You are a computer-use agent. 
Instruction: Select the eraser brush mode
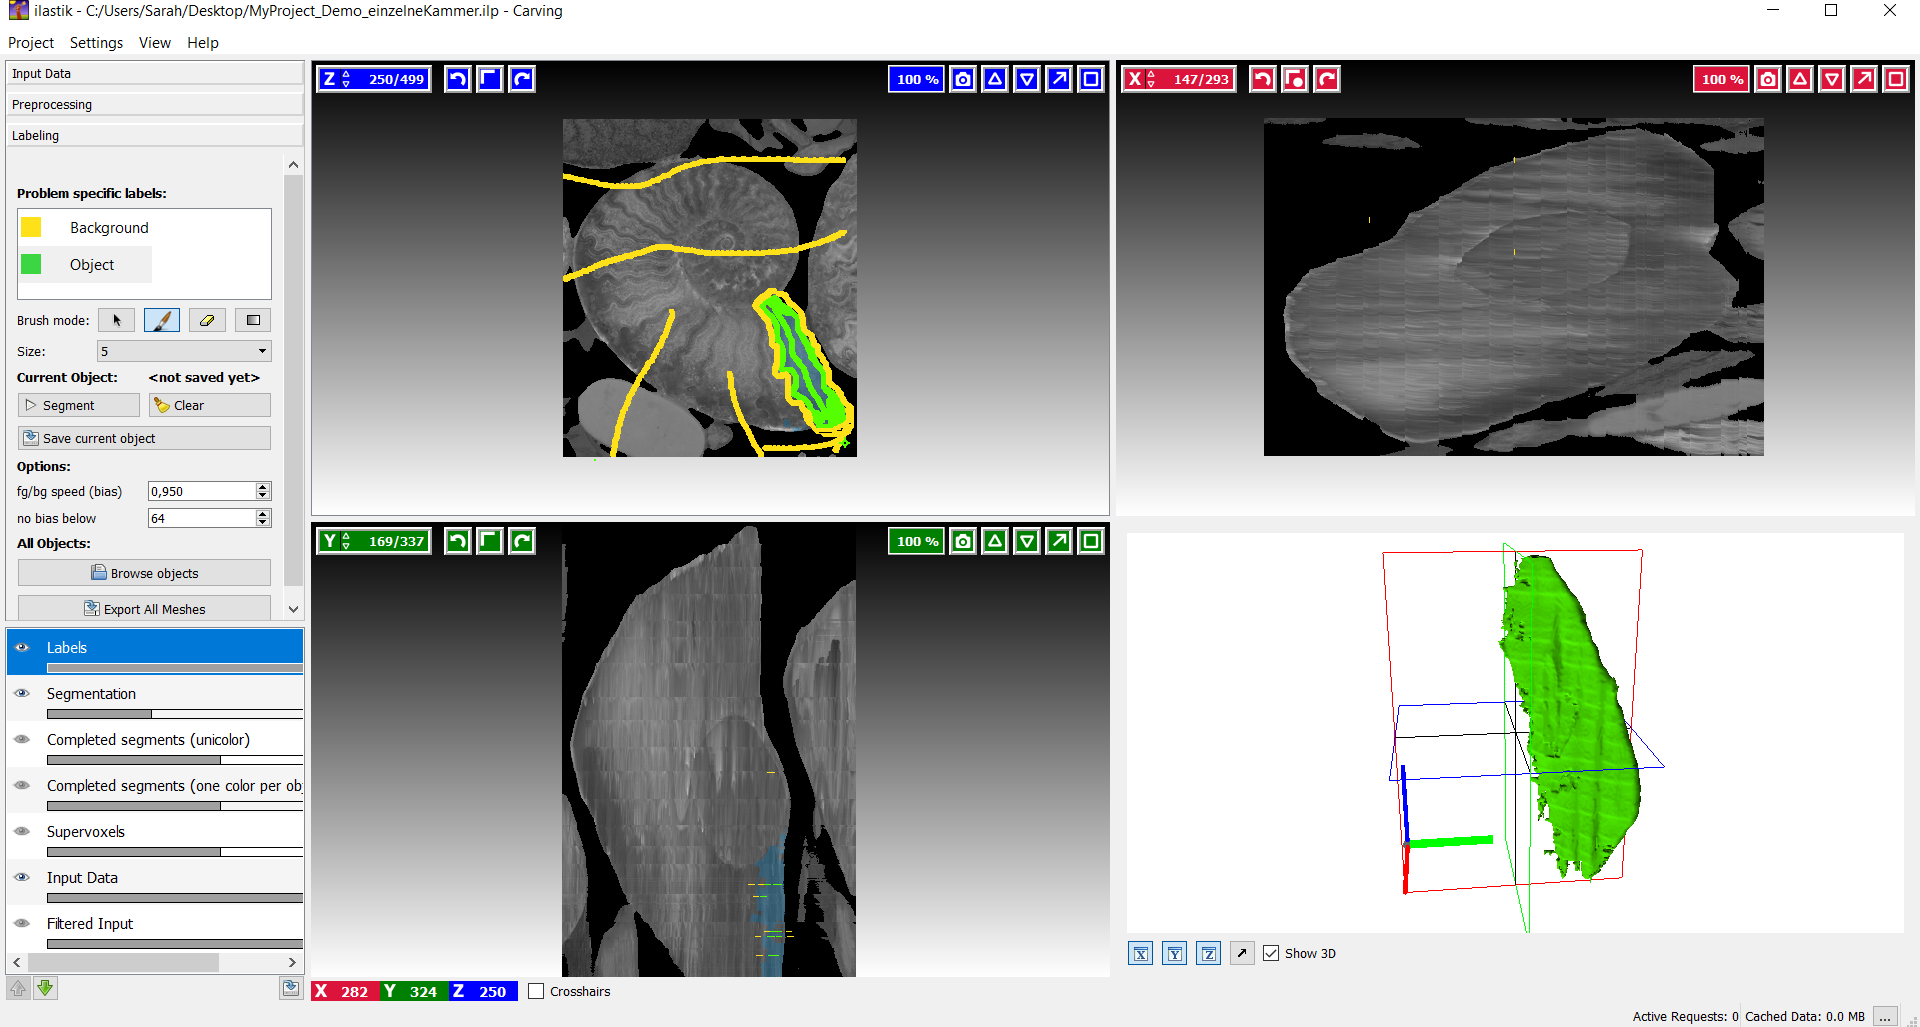click(x=207, y=320)
